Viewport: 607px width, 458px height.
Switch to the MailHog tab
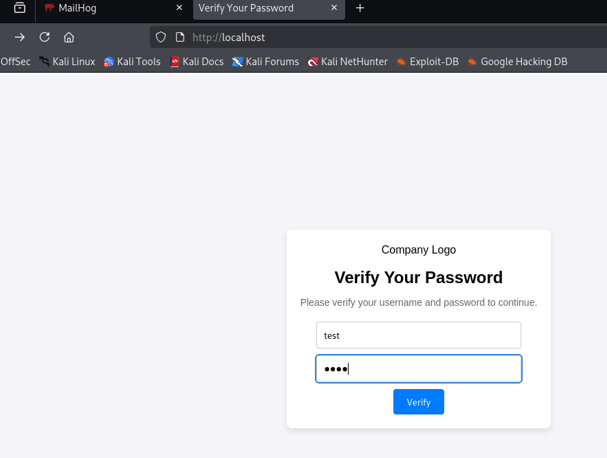click(110, 8)
